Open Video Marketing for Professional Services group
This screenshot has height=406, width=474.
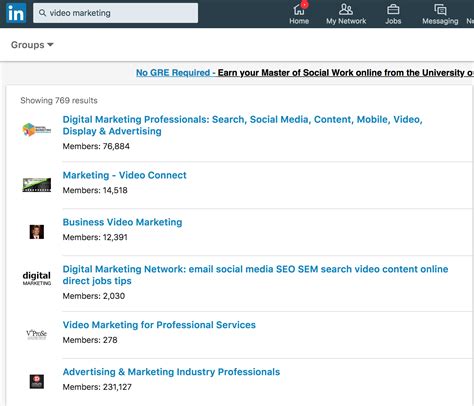pyautogui.click(x=159, y=325)
